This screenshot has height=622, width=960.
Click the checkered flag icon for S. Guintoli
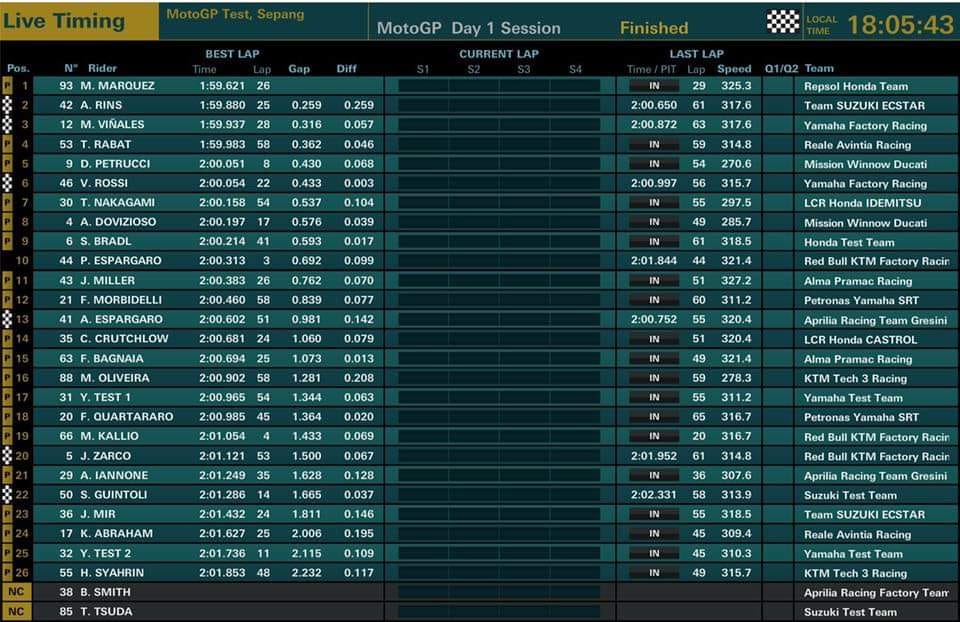click(7, 495)
